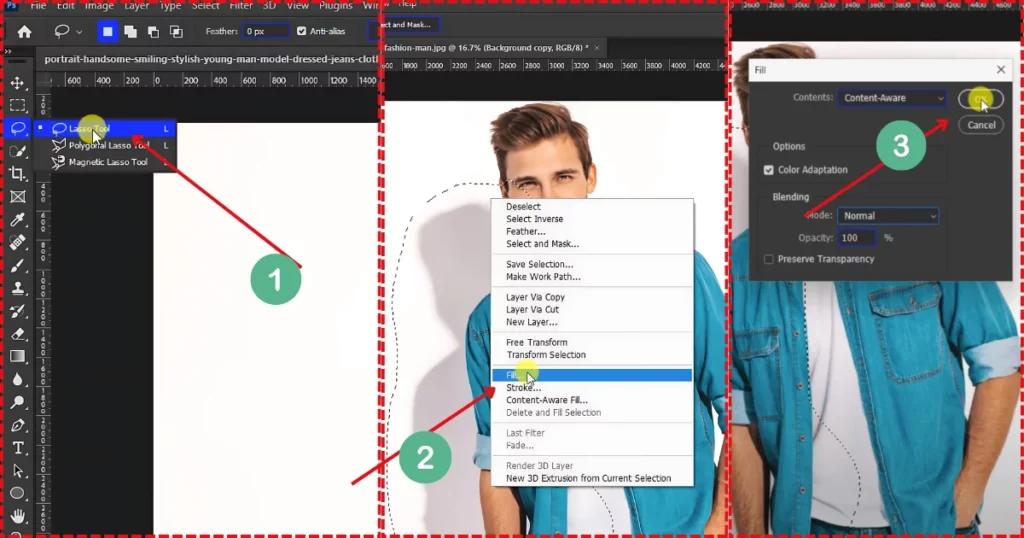Viewport: 1024px width, 538px height.
Task: Select the Lasso tool icon in the left toolbar
Action: [x=18, y=128]
